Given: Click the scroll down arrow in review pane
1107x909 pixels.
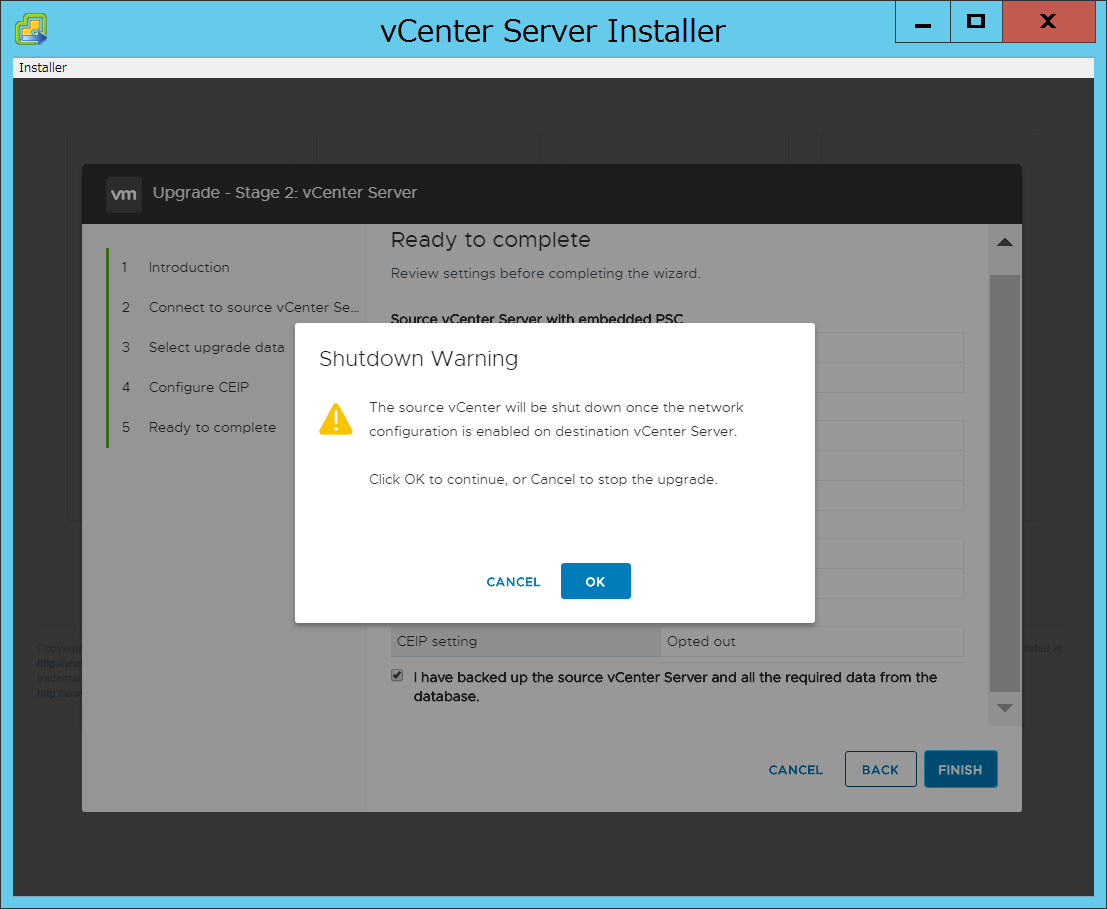Looking at the screenshot, I should point(1005,708).
